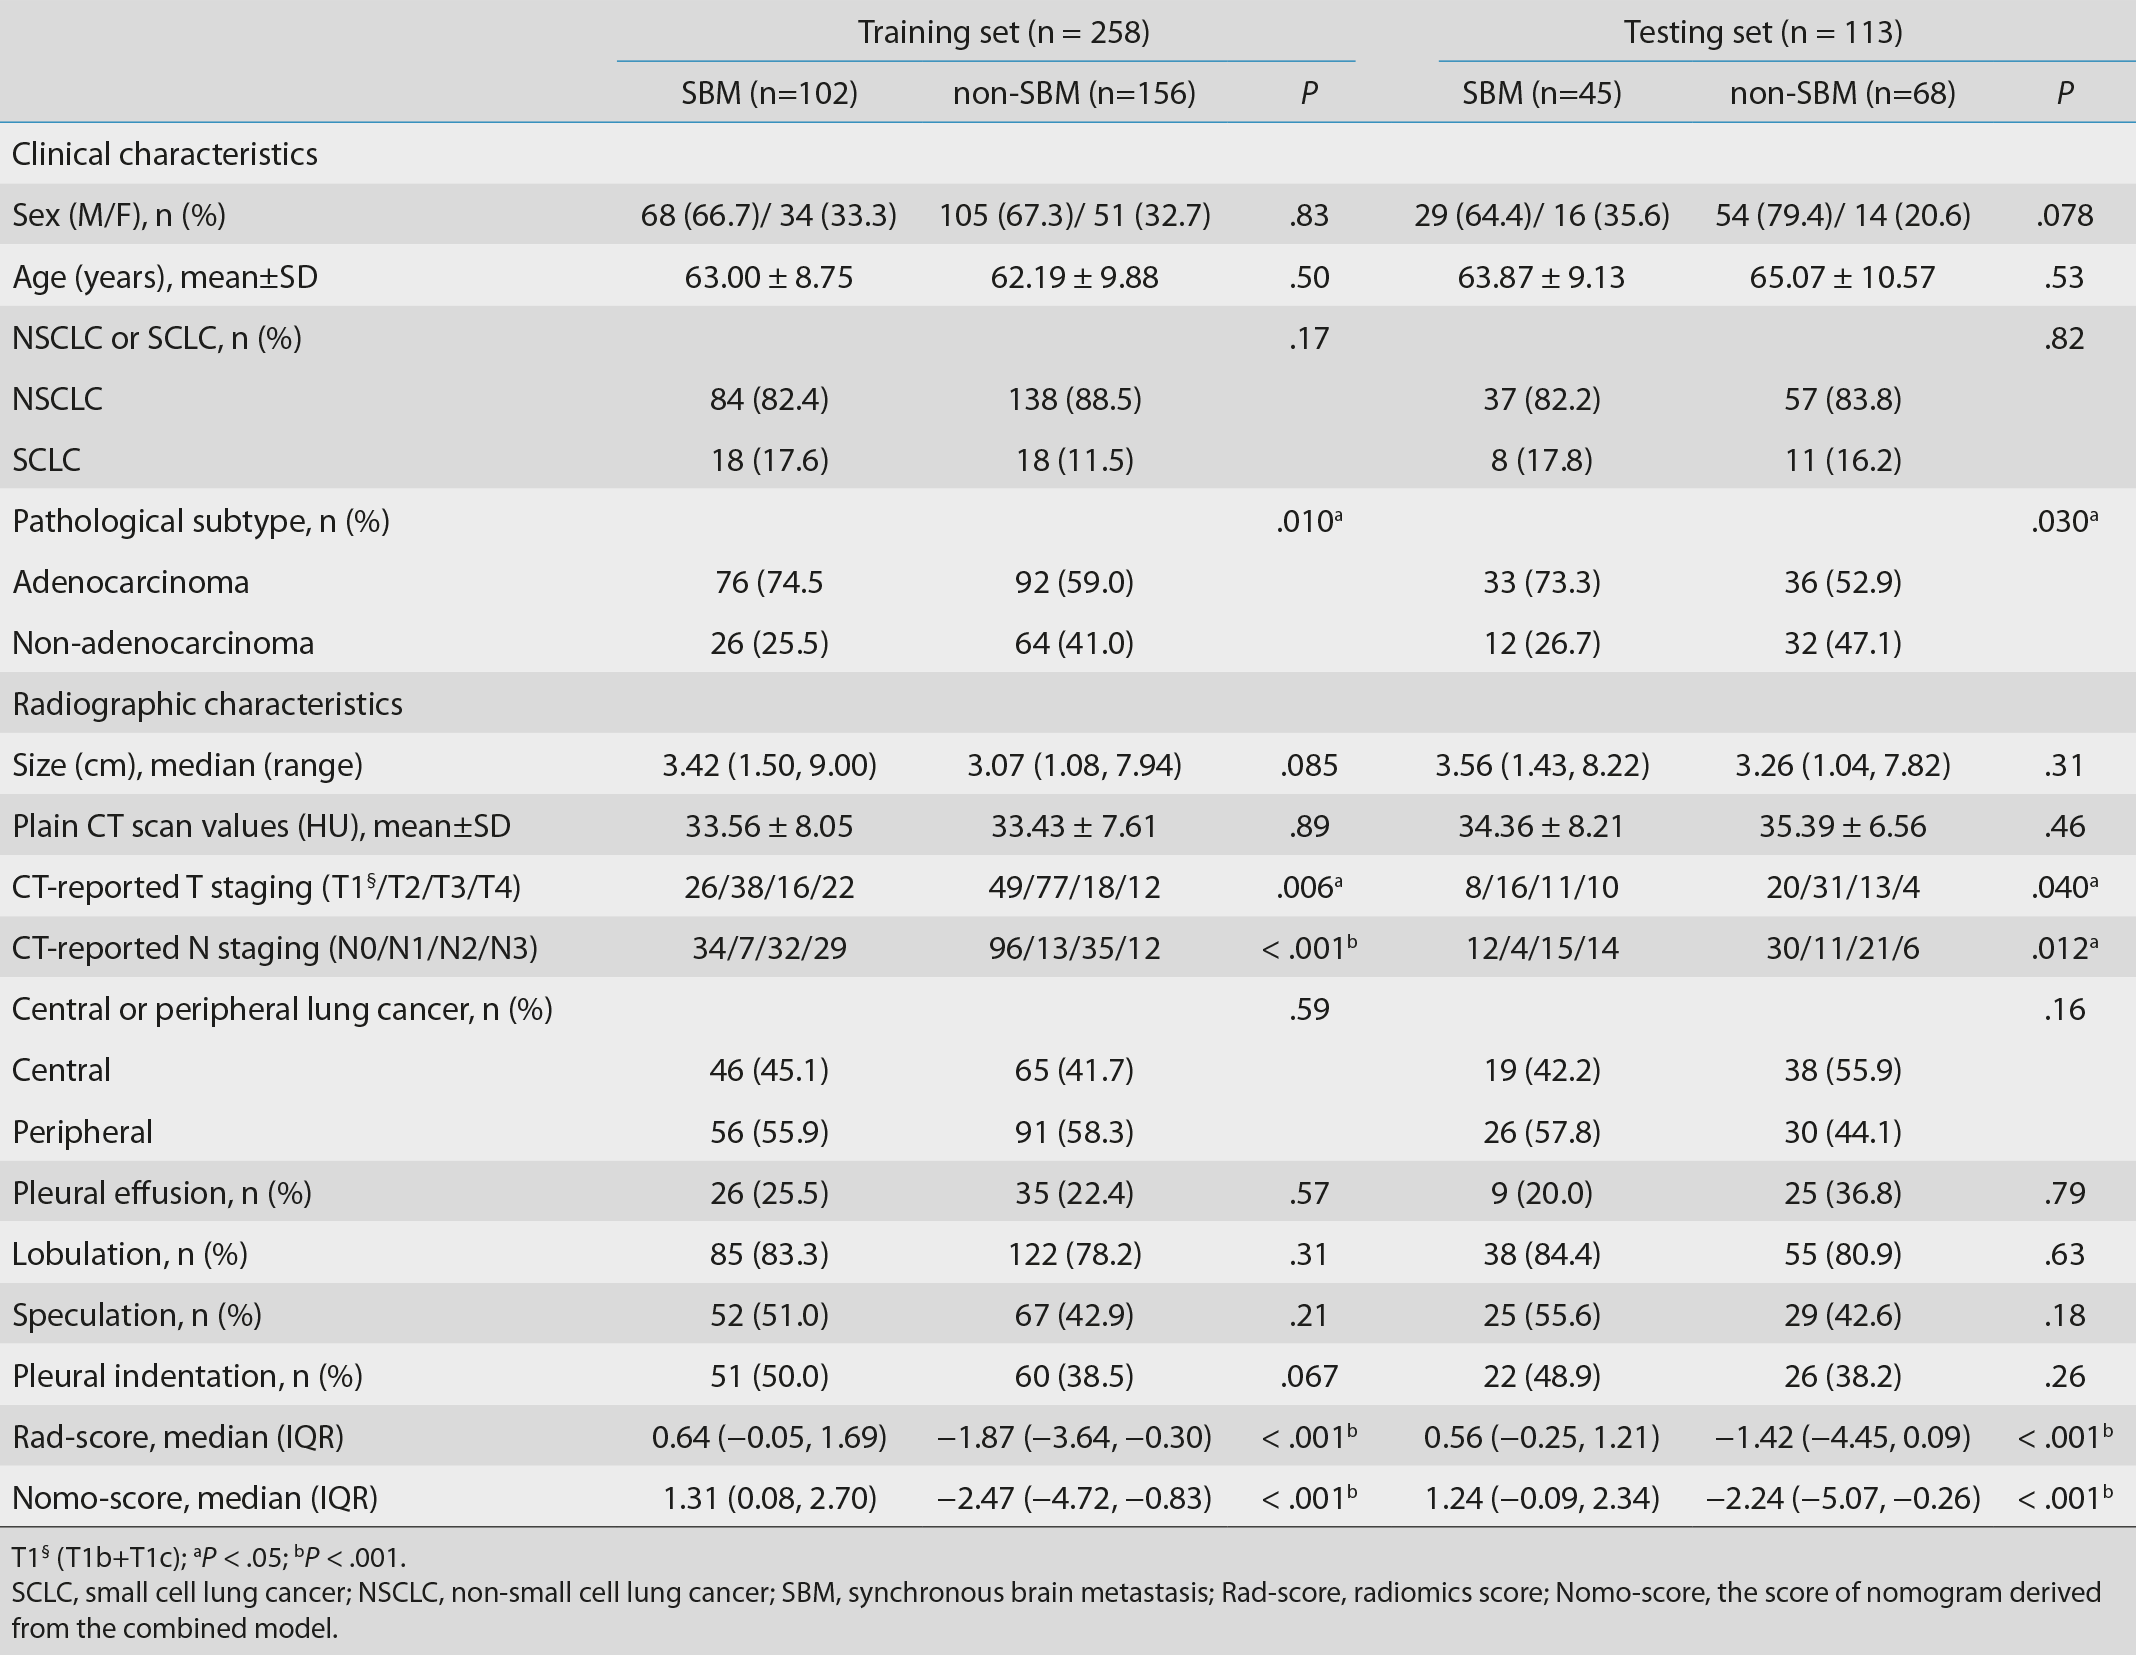
Task: Select the '0.64 (−0.05, 1.69)' Rad-score cell
Action: (x=769, y=1437)
